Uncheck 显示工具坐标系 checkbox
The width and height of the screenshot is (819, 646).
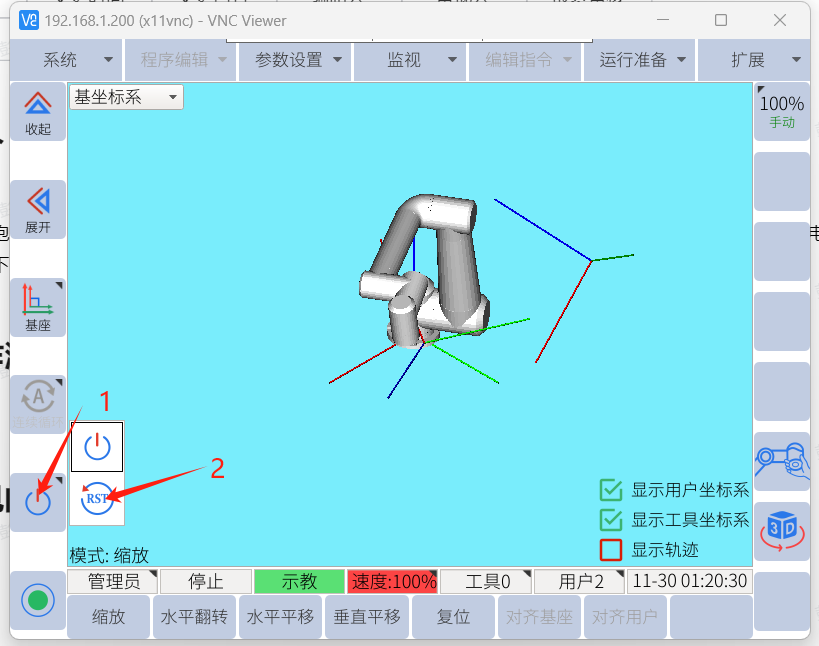click(611, 520)
